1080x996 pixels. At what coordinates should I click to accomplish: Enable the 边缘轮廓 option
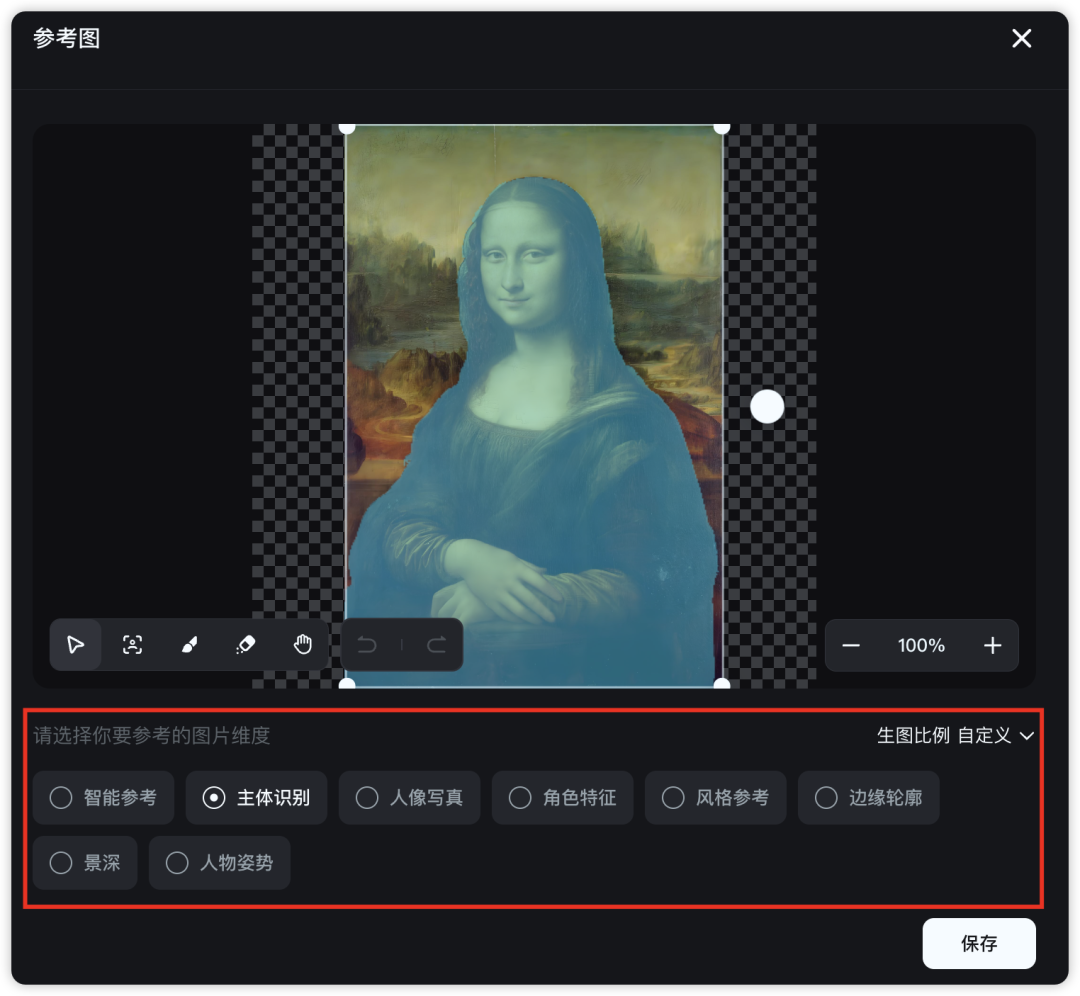tap(869, 798)
